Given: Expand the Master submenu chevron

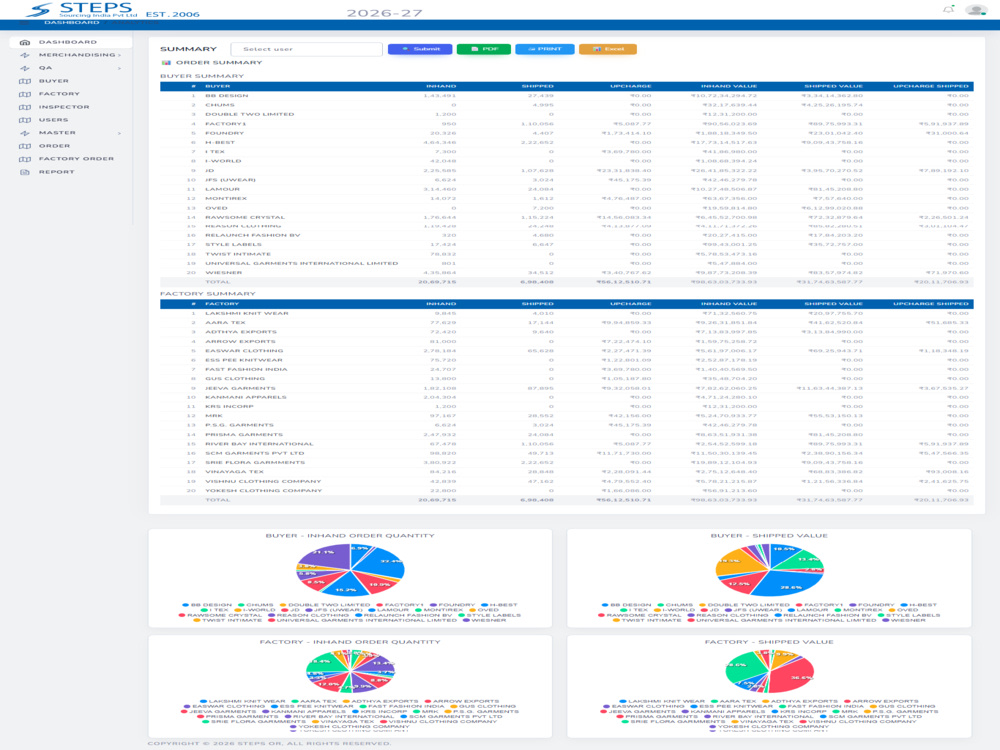Looking at the screenshot, I should pos(119,133).
